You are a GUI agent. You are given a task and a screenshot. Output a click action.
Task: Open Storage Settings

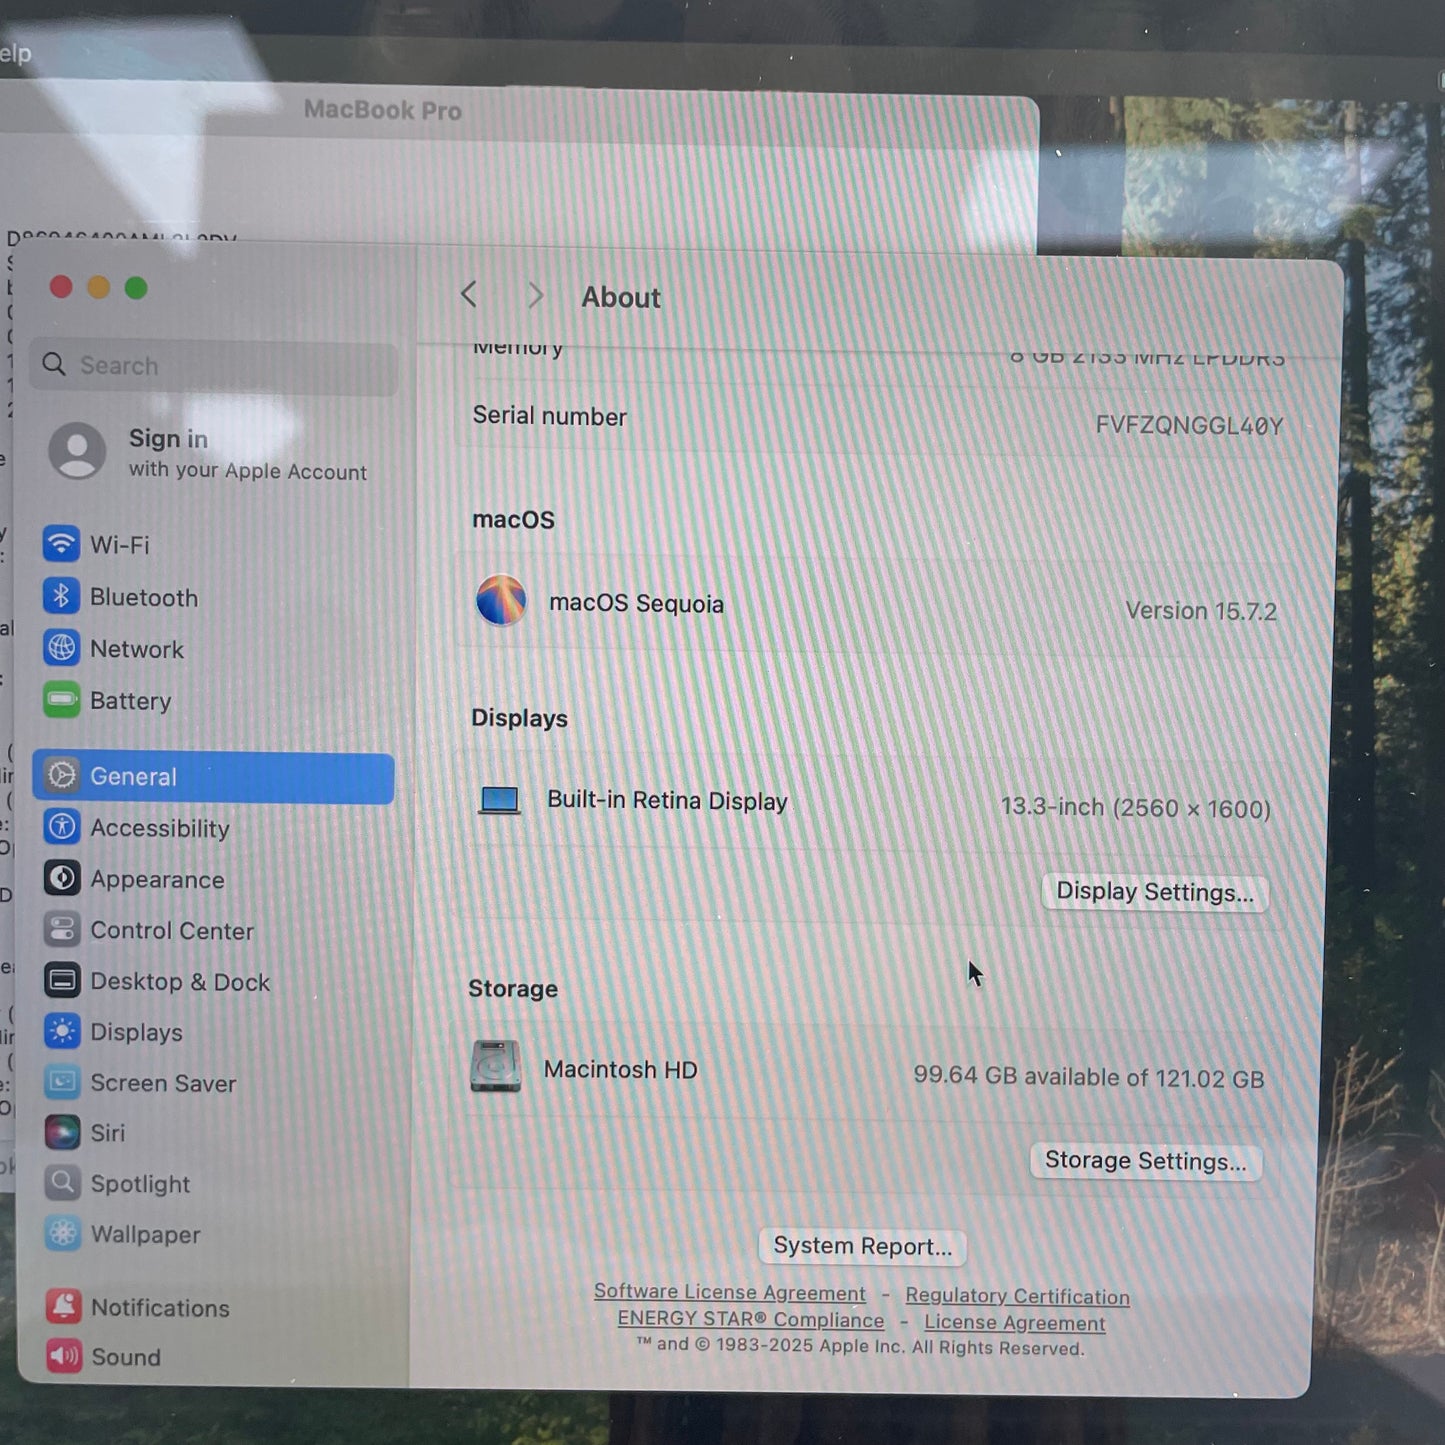click(x=1146, y=1160)
